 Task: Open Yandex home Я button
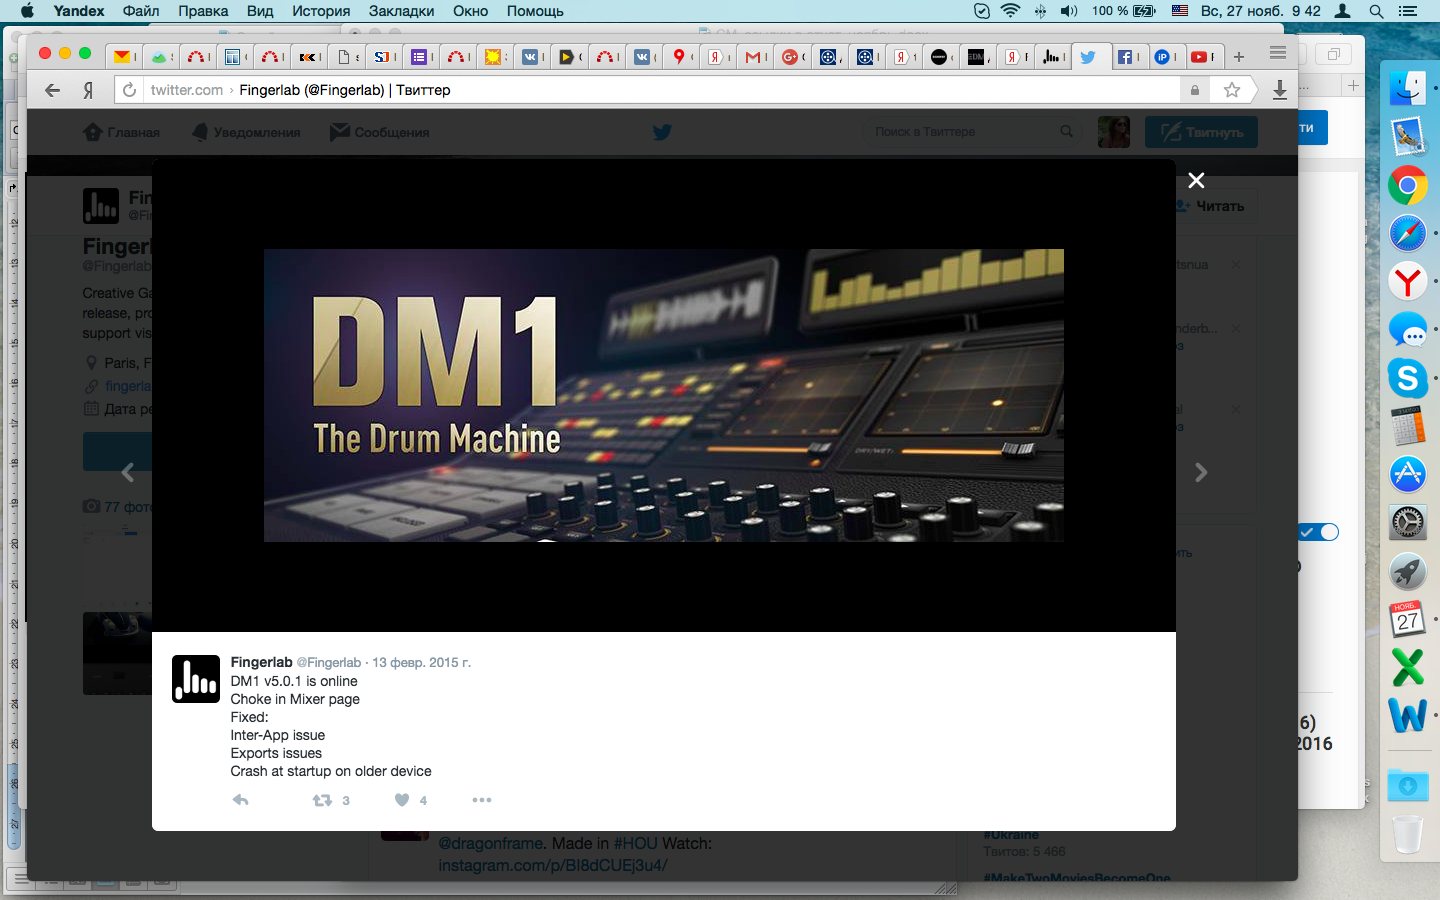pyautogui.click(x=88, y=90)
